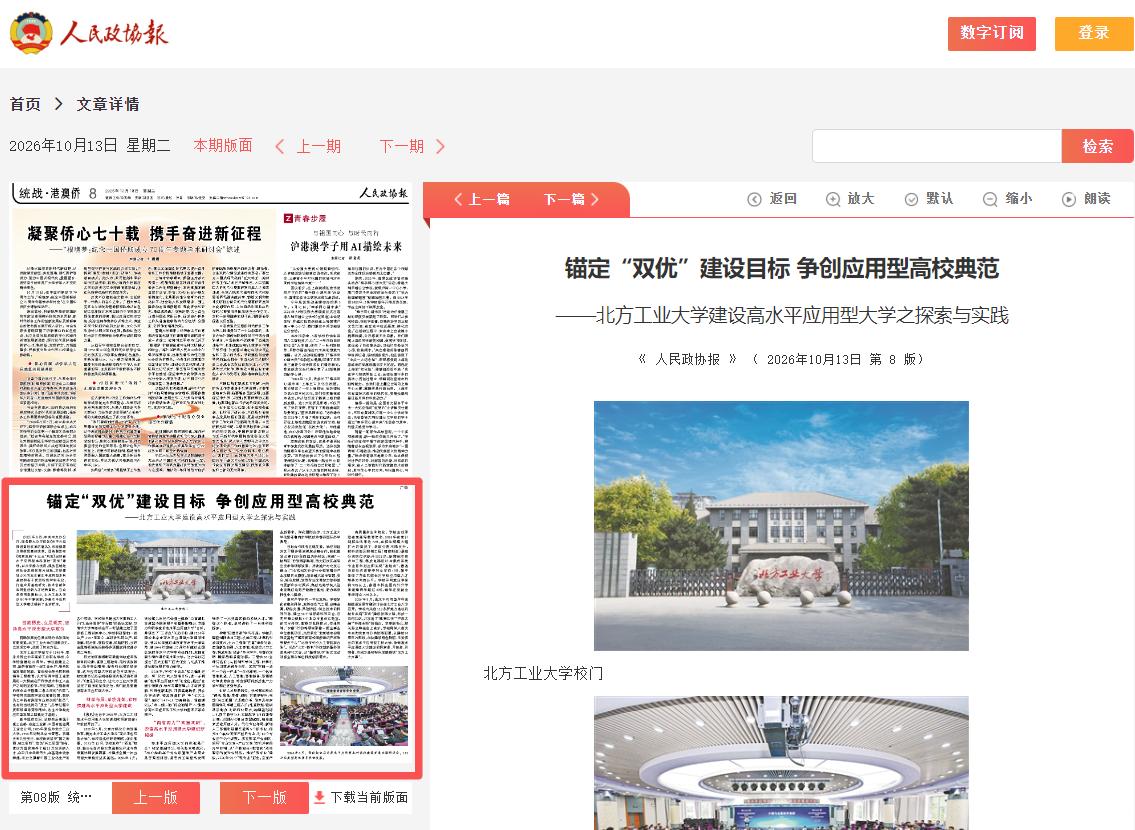
Task: Click the article headline 锚定"双优"建设目标
Action: pyautogui.click(x=781, y=268)
